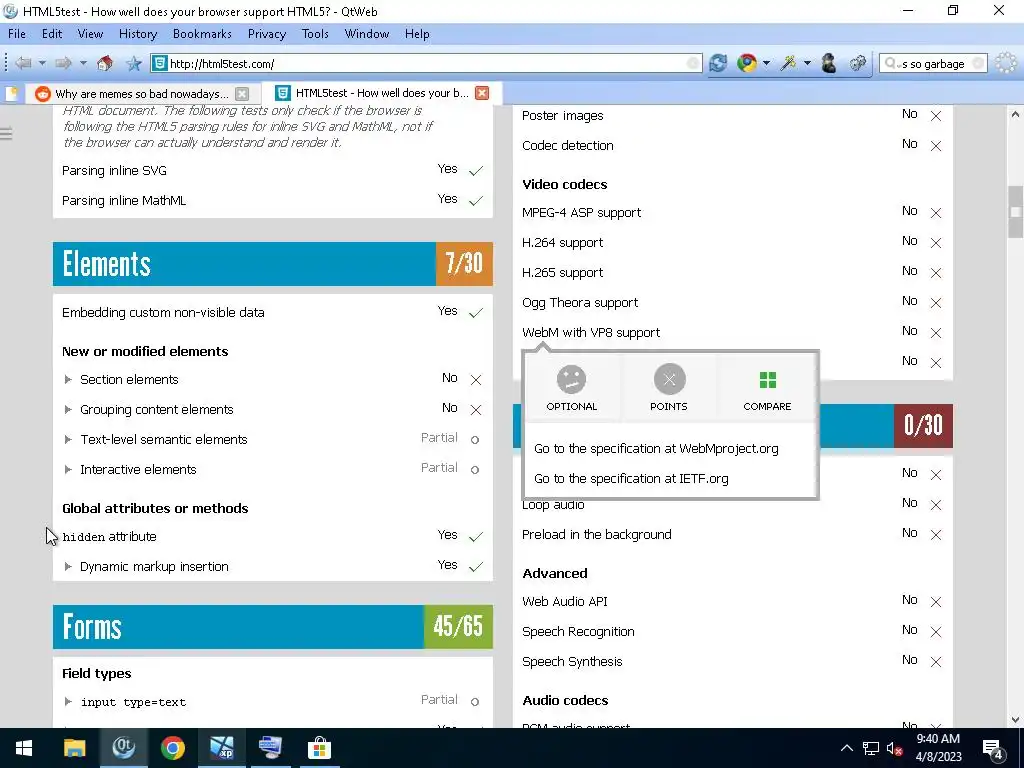The image size is (1024, 768).
Task: Click the scroll up arrow
Action: point(1015,114)
